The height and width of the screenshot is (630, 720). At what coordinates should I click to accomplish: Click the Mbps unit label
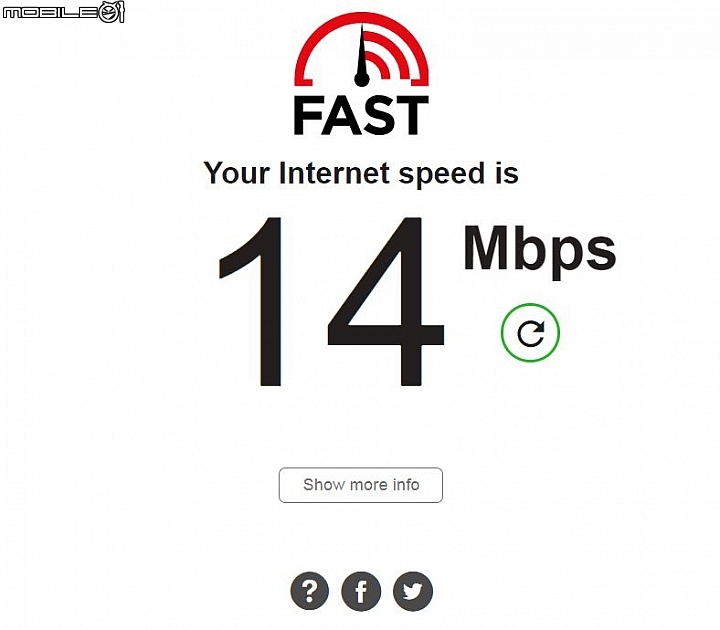(x=540, y=251)
